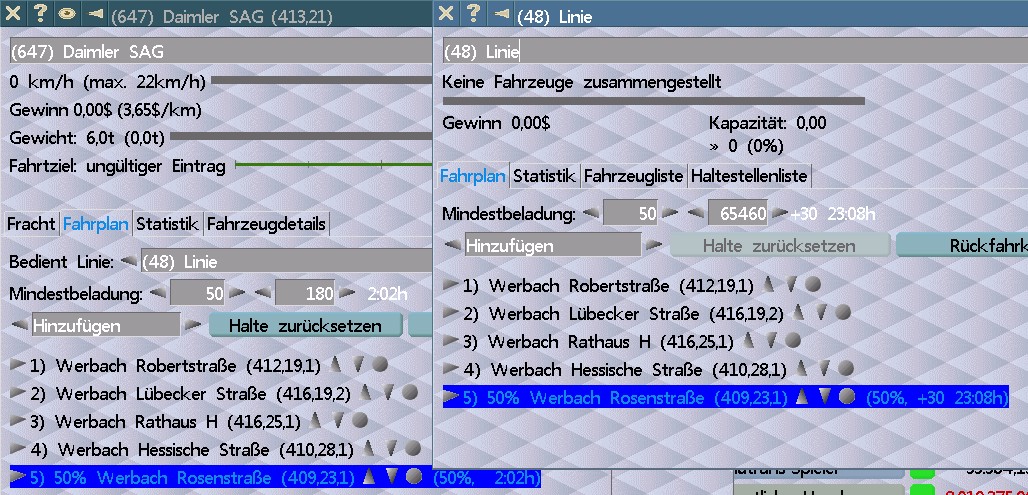Click circle icon for Werbach Lübecker Straße in convoy window

409,393
